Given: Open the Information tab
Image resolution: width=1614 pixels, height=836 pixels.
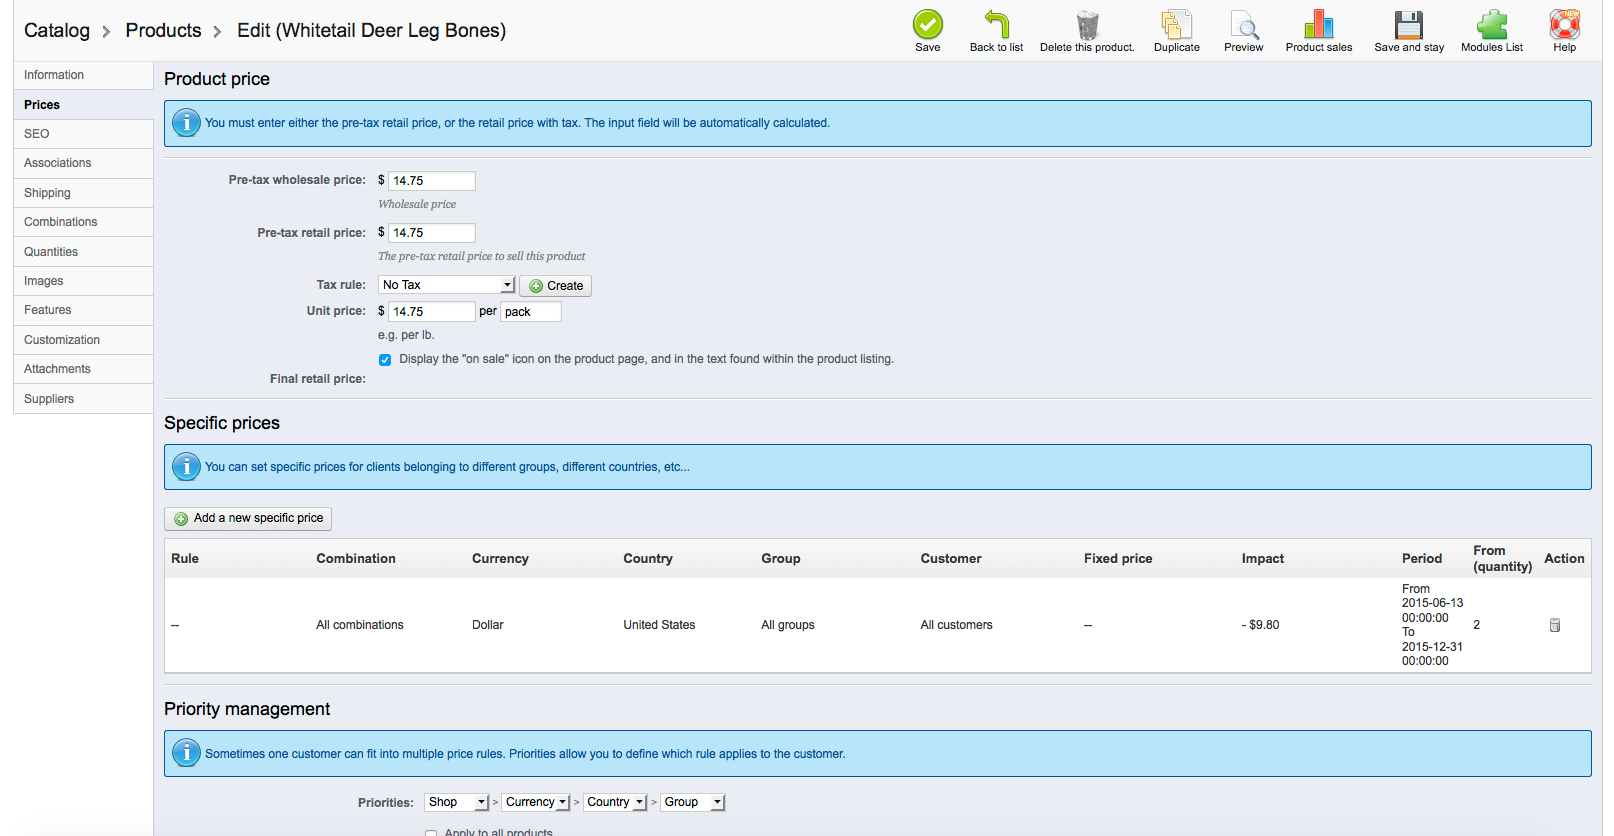Looking at the screenshot, I should 83,75.
